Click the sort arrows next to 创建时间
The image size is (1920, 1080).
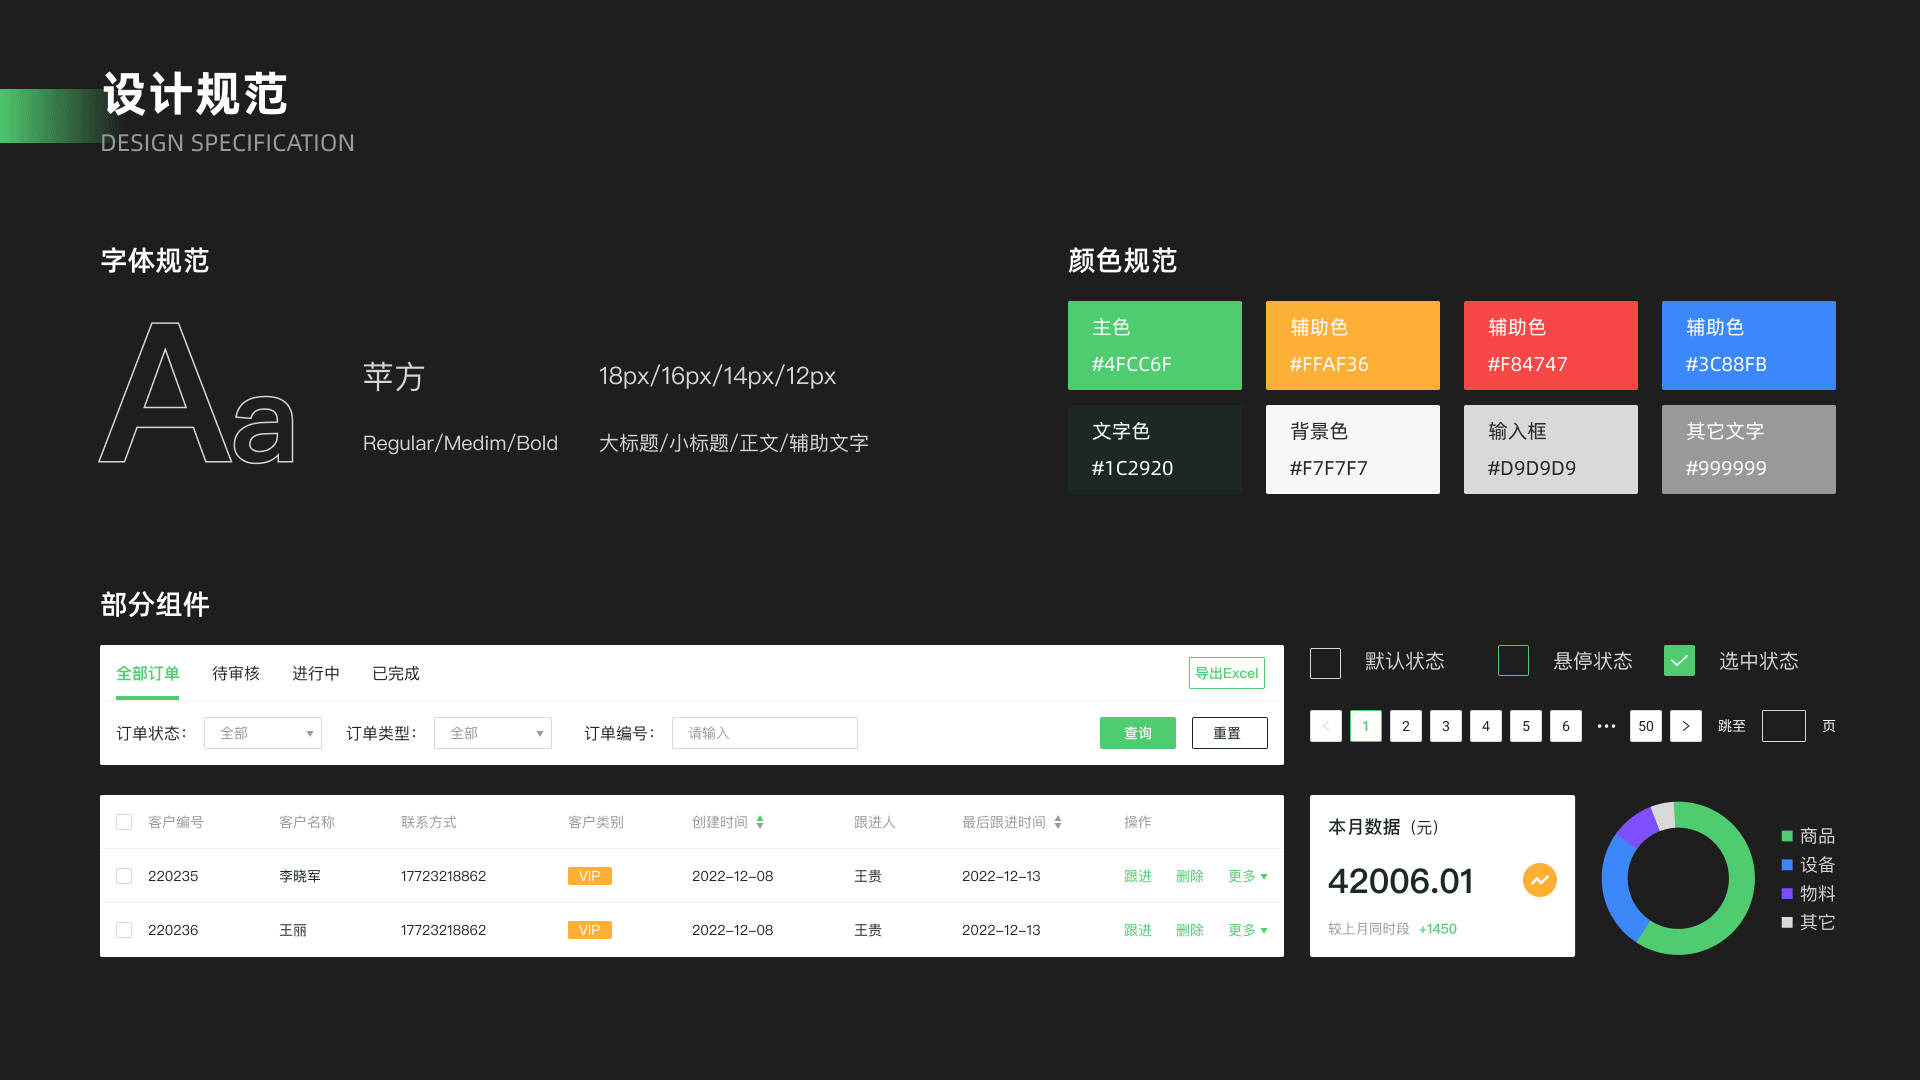click(760, 822)
